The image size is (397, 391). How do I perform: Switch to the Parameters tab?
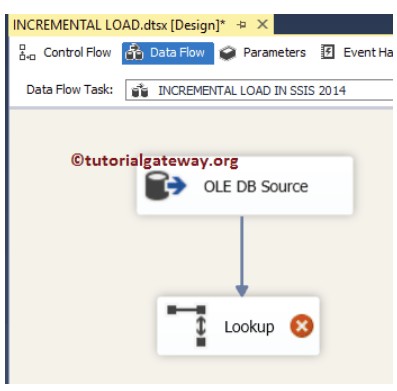[262, 53]
